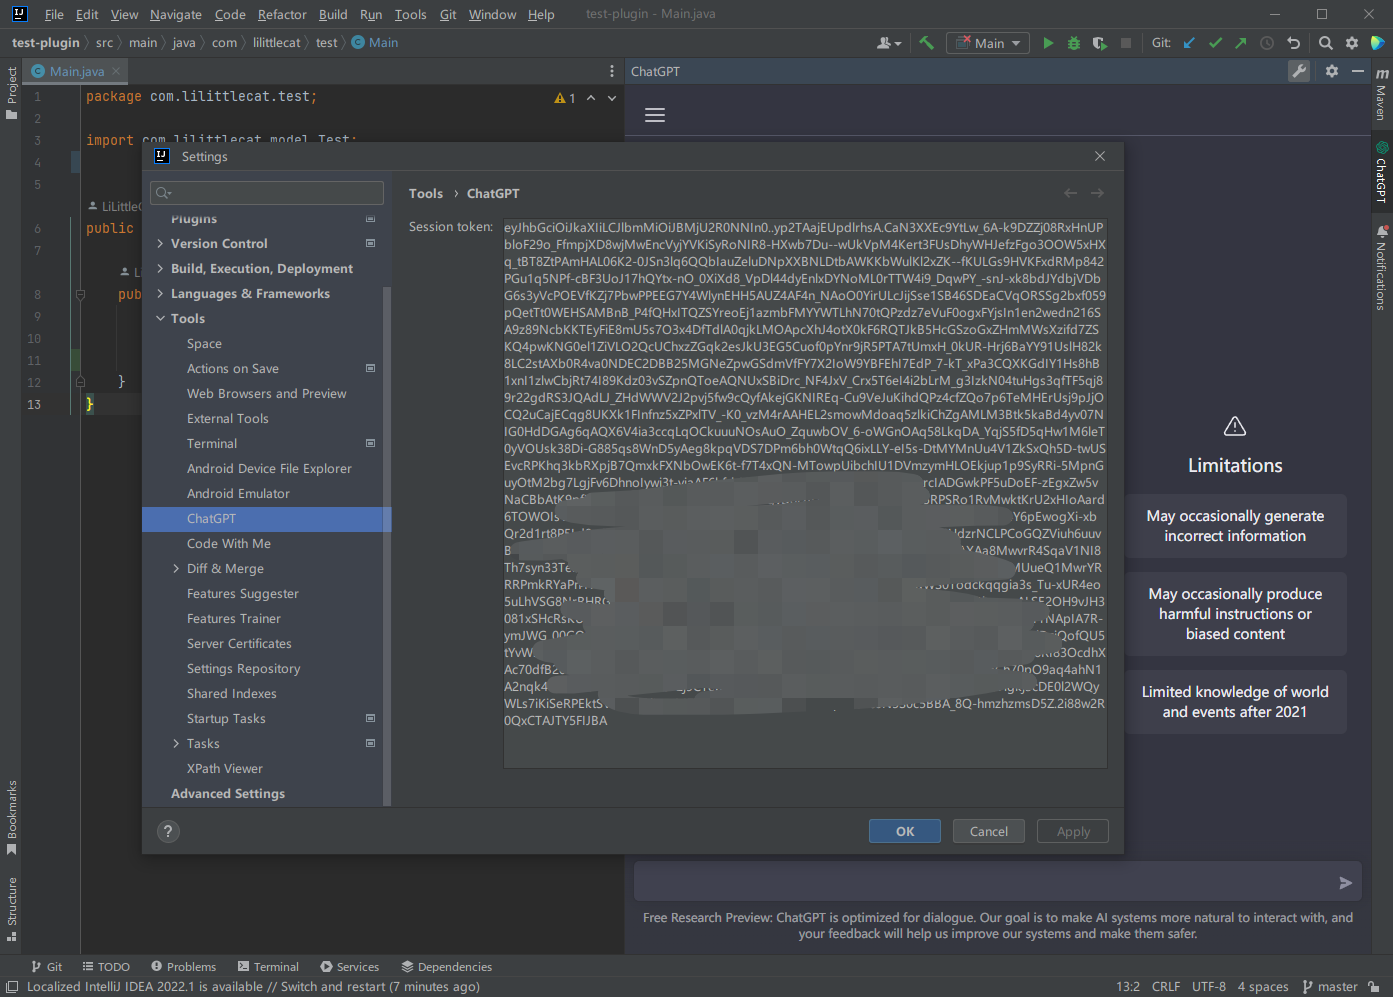Screen dimensions: 1393x997
Task: Collapse the Tools settings group
Action: (x=160, y=318)
